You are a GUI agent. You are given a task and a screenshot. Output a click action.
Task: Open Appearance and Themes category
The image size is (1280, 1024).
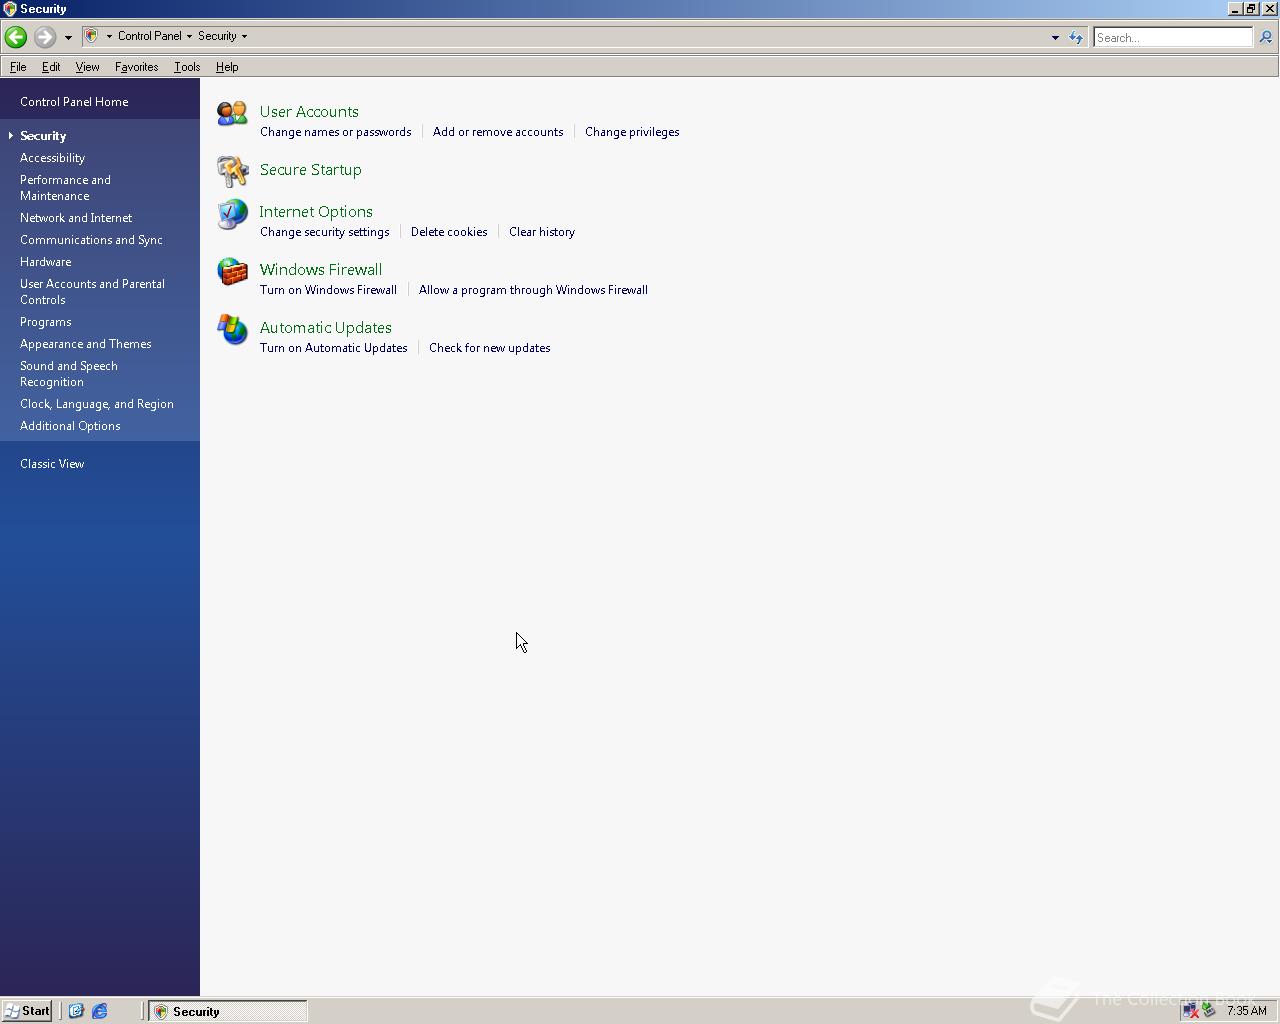click(x=86, y=344)
